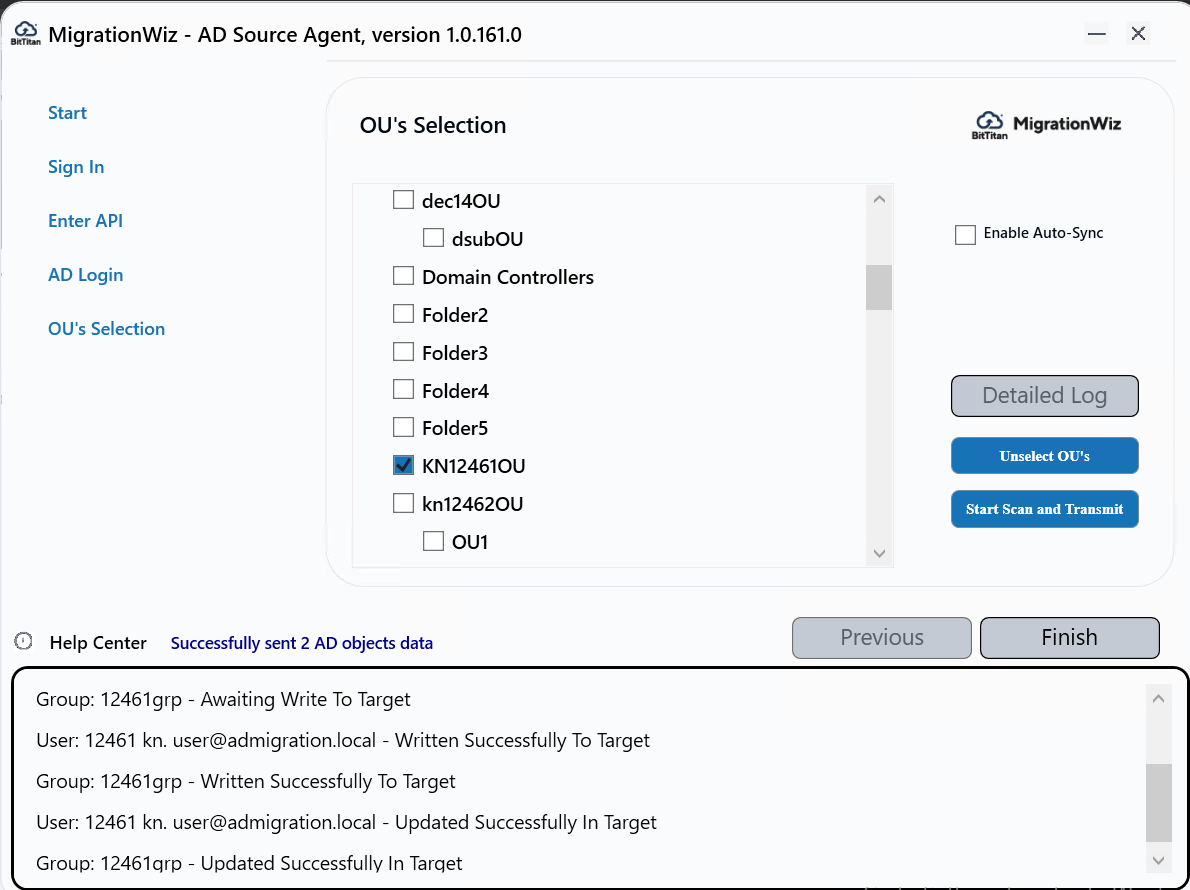Viewport: 1190px width, 890px height.
Task: Click the down arrow on the log panel scrollbar
Action: pos(1158,859)
